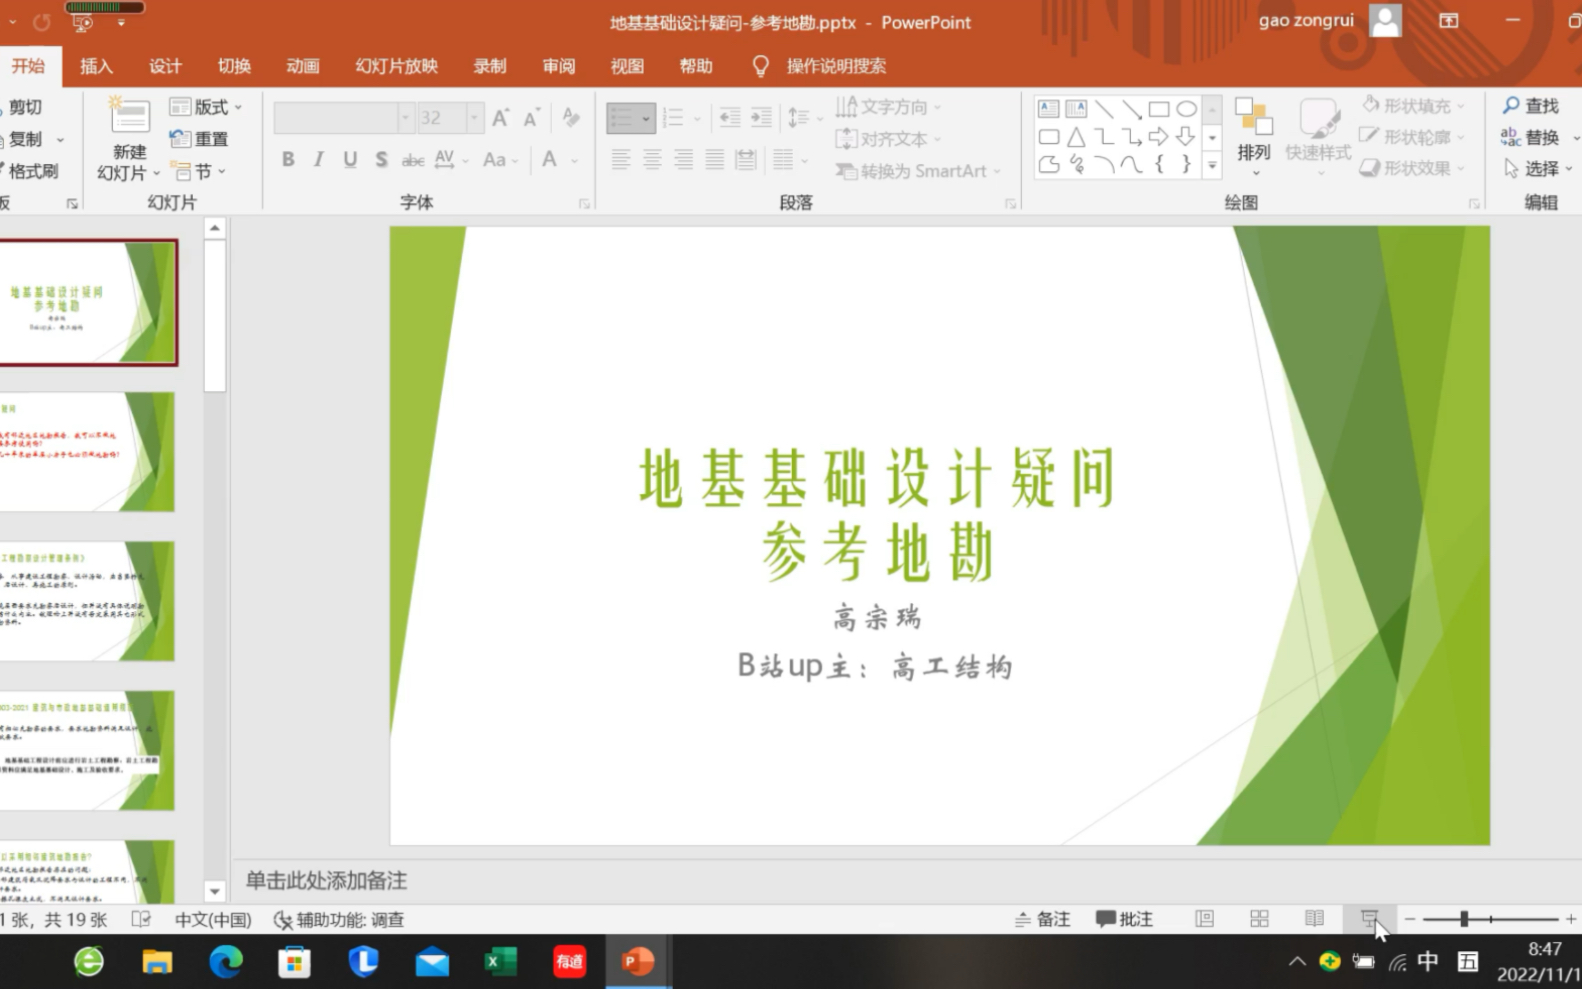Click Shape Fill (形状填充)

[x=1412, y=106]
